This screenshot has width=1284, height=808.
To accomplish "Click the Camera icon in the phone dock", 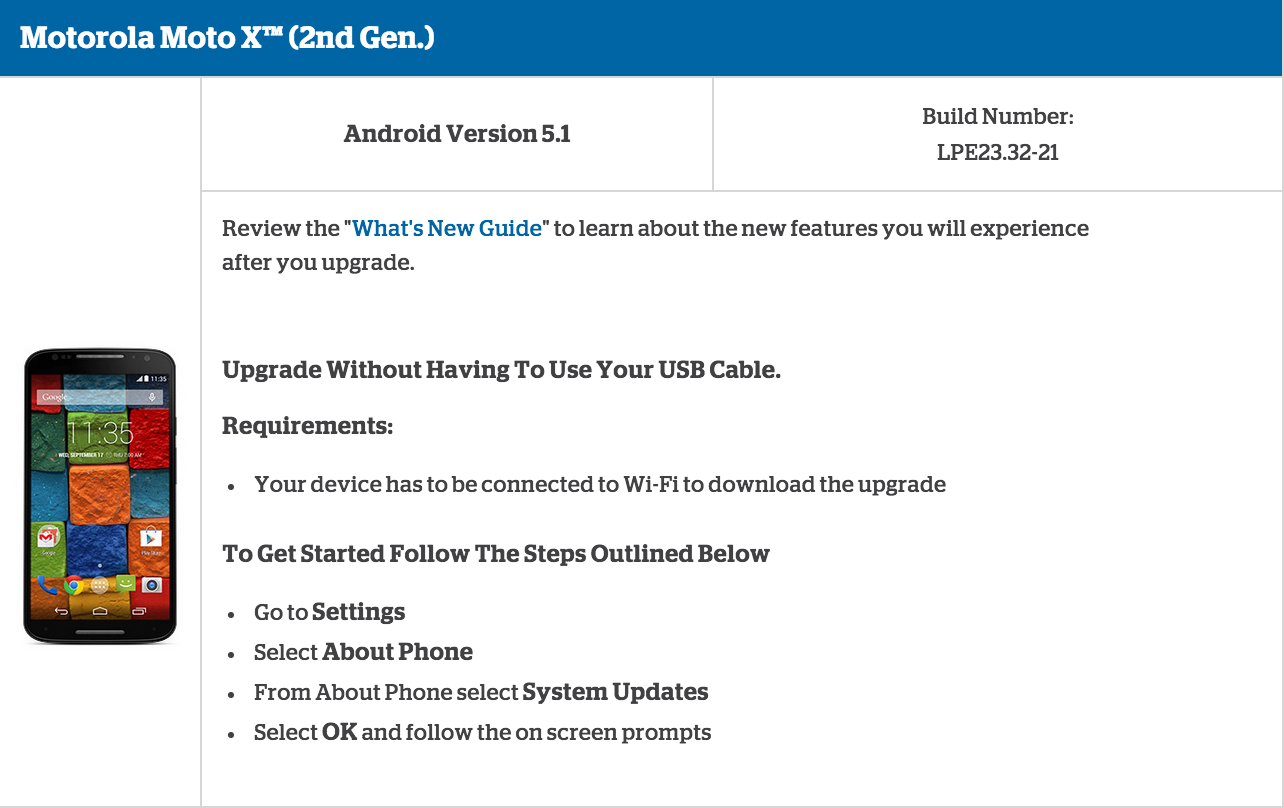I will pos(152,585).
